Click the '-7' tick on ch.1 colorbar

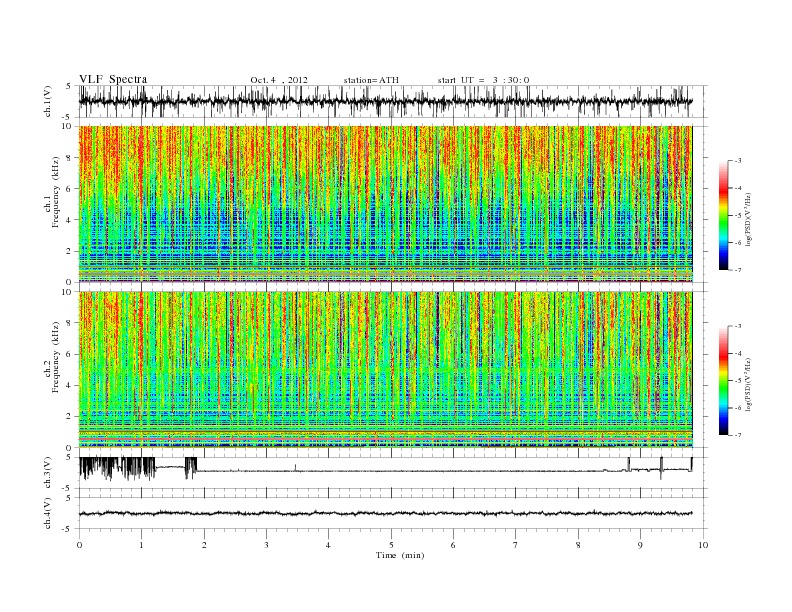tap(737, 270)
